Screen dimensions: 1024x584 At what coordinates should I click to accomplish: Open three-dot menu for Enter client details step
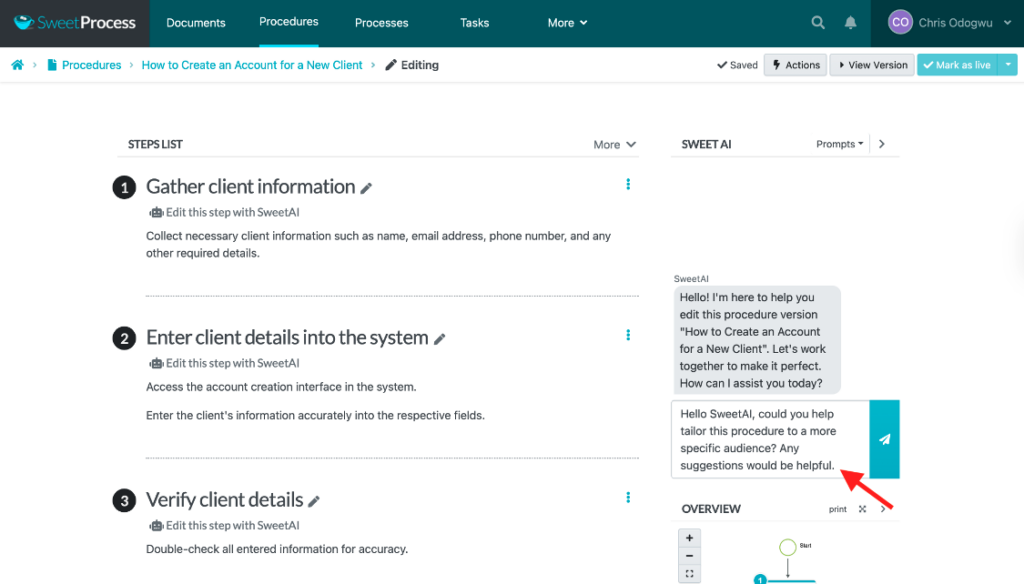[628, 335]
